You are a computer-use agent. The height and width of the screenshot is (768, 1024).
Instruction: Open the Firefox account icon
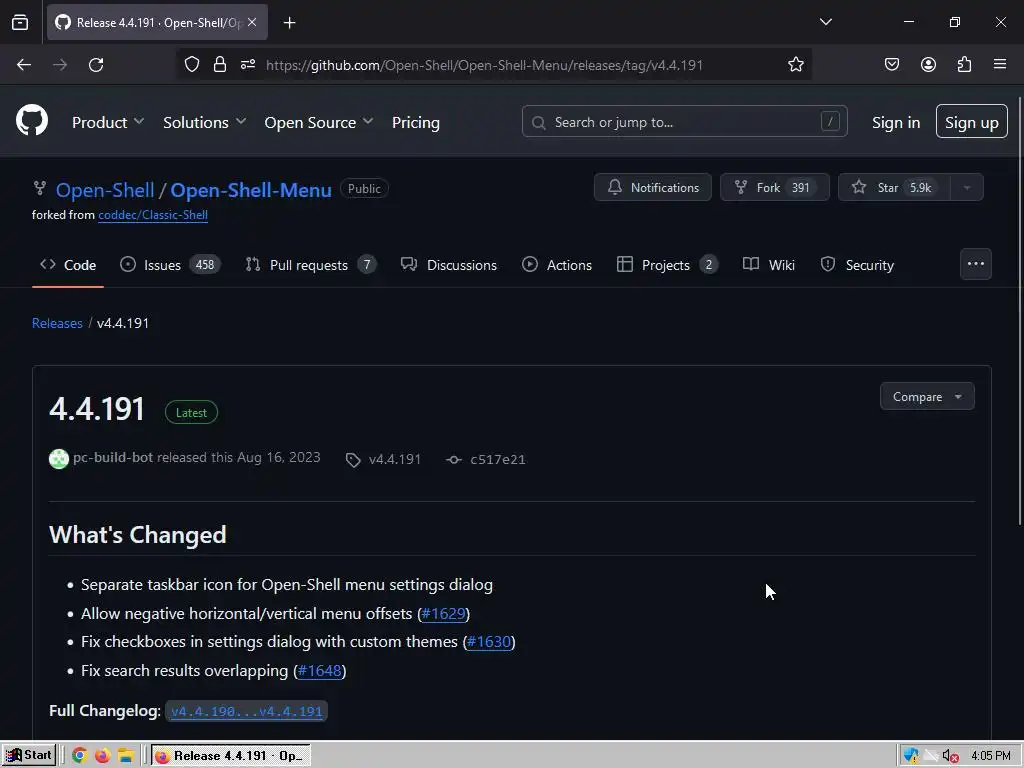(x=928, y=64)
